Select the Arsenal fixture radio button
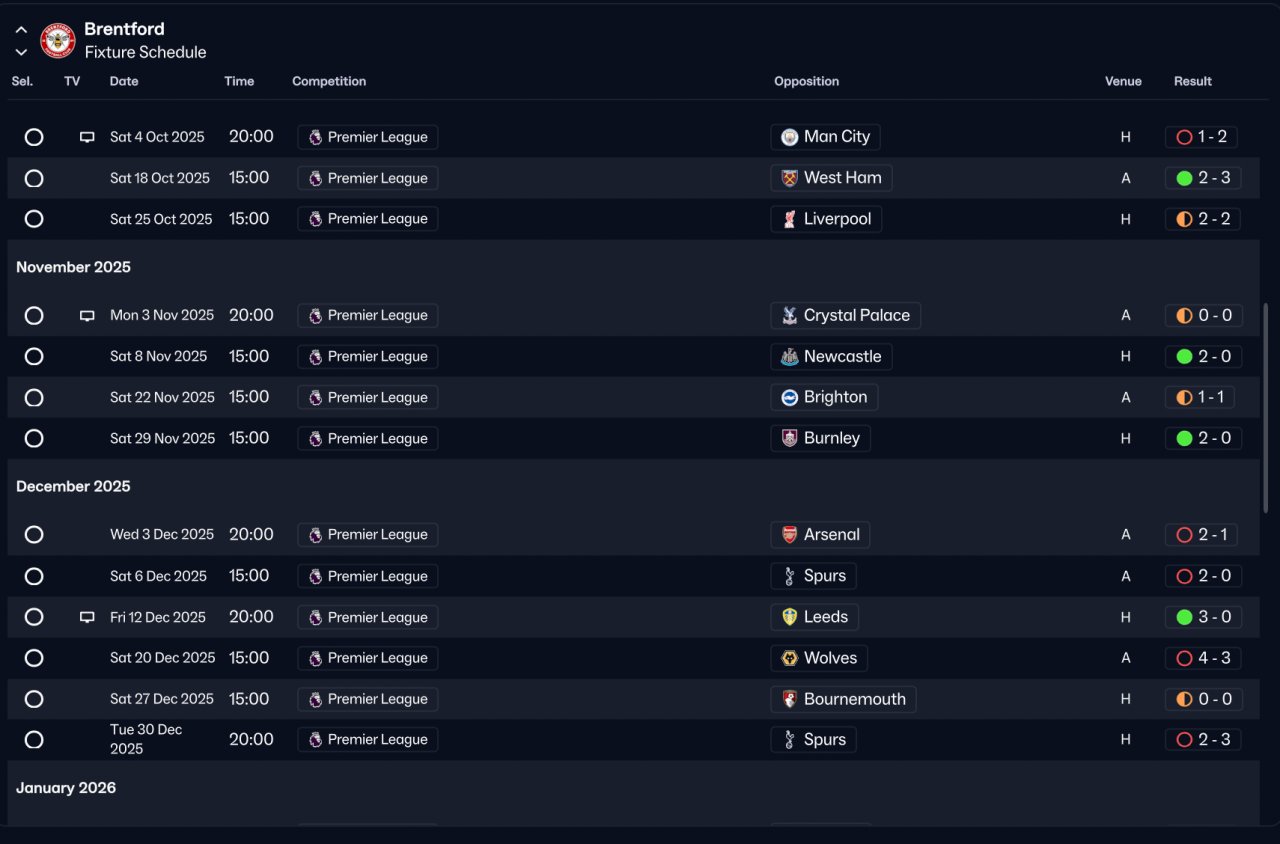This screenshot has height=844, width=1280. click(x=34, y=535)
